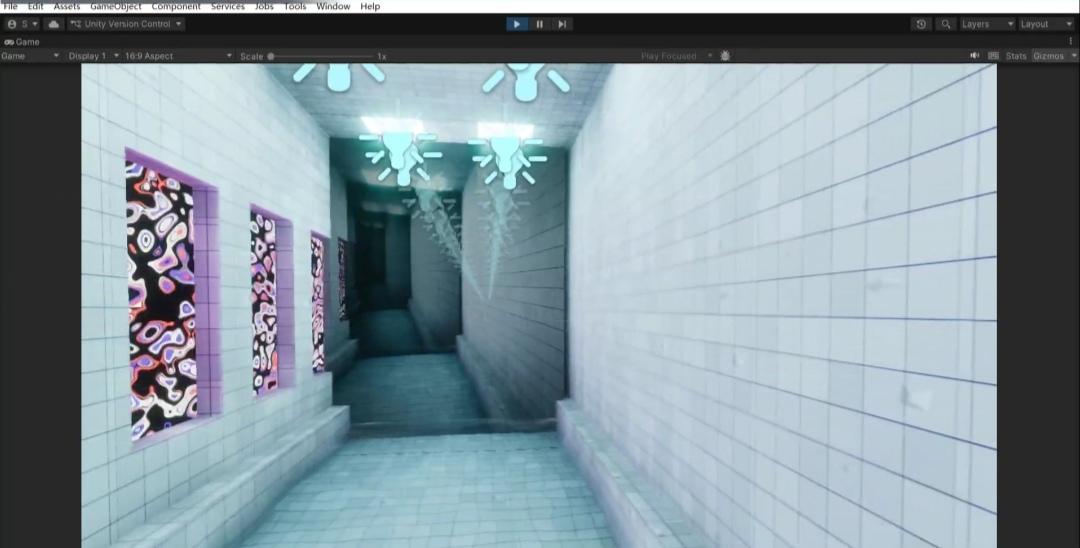1080x548 pixels.
Task: Open the cloud services icon
Action: (54, 24)
